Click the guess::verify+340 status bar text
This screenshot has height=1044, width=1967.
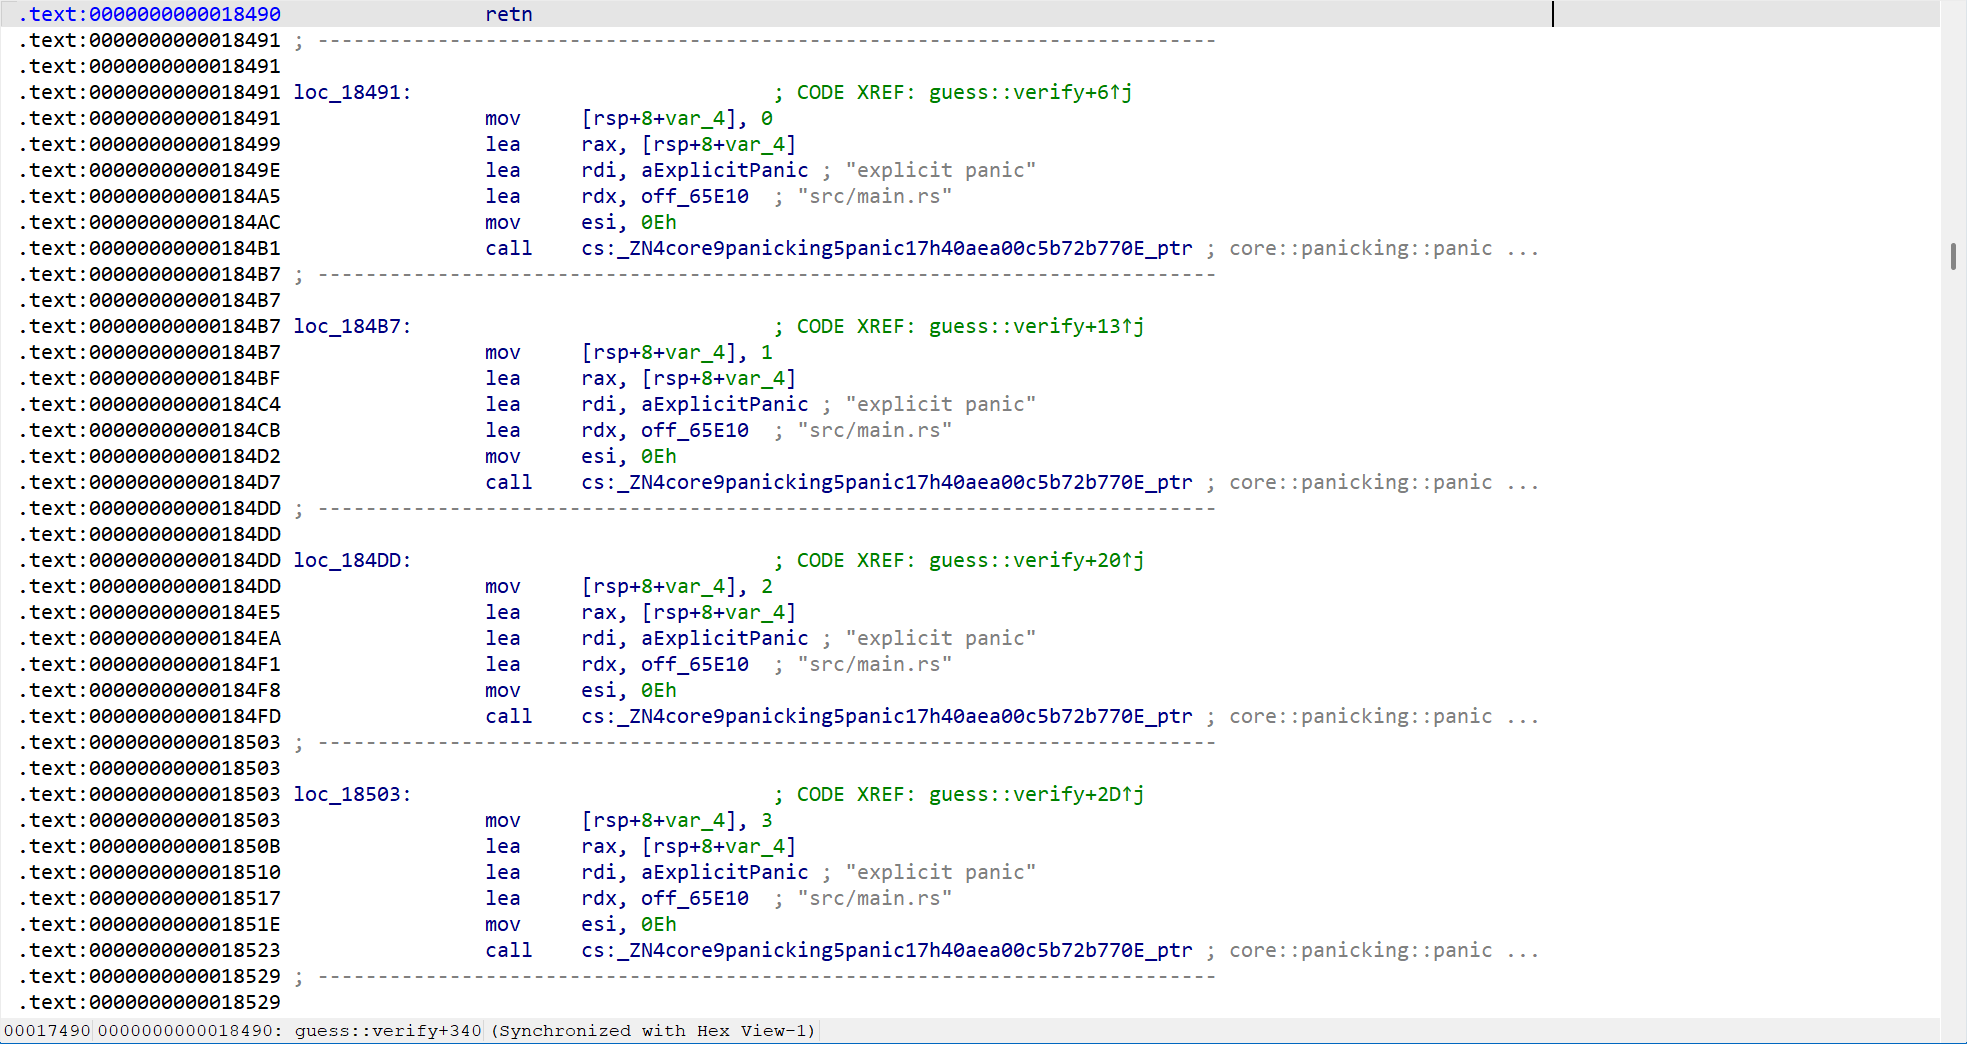click(388, 1031)
